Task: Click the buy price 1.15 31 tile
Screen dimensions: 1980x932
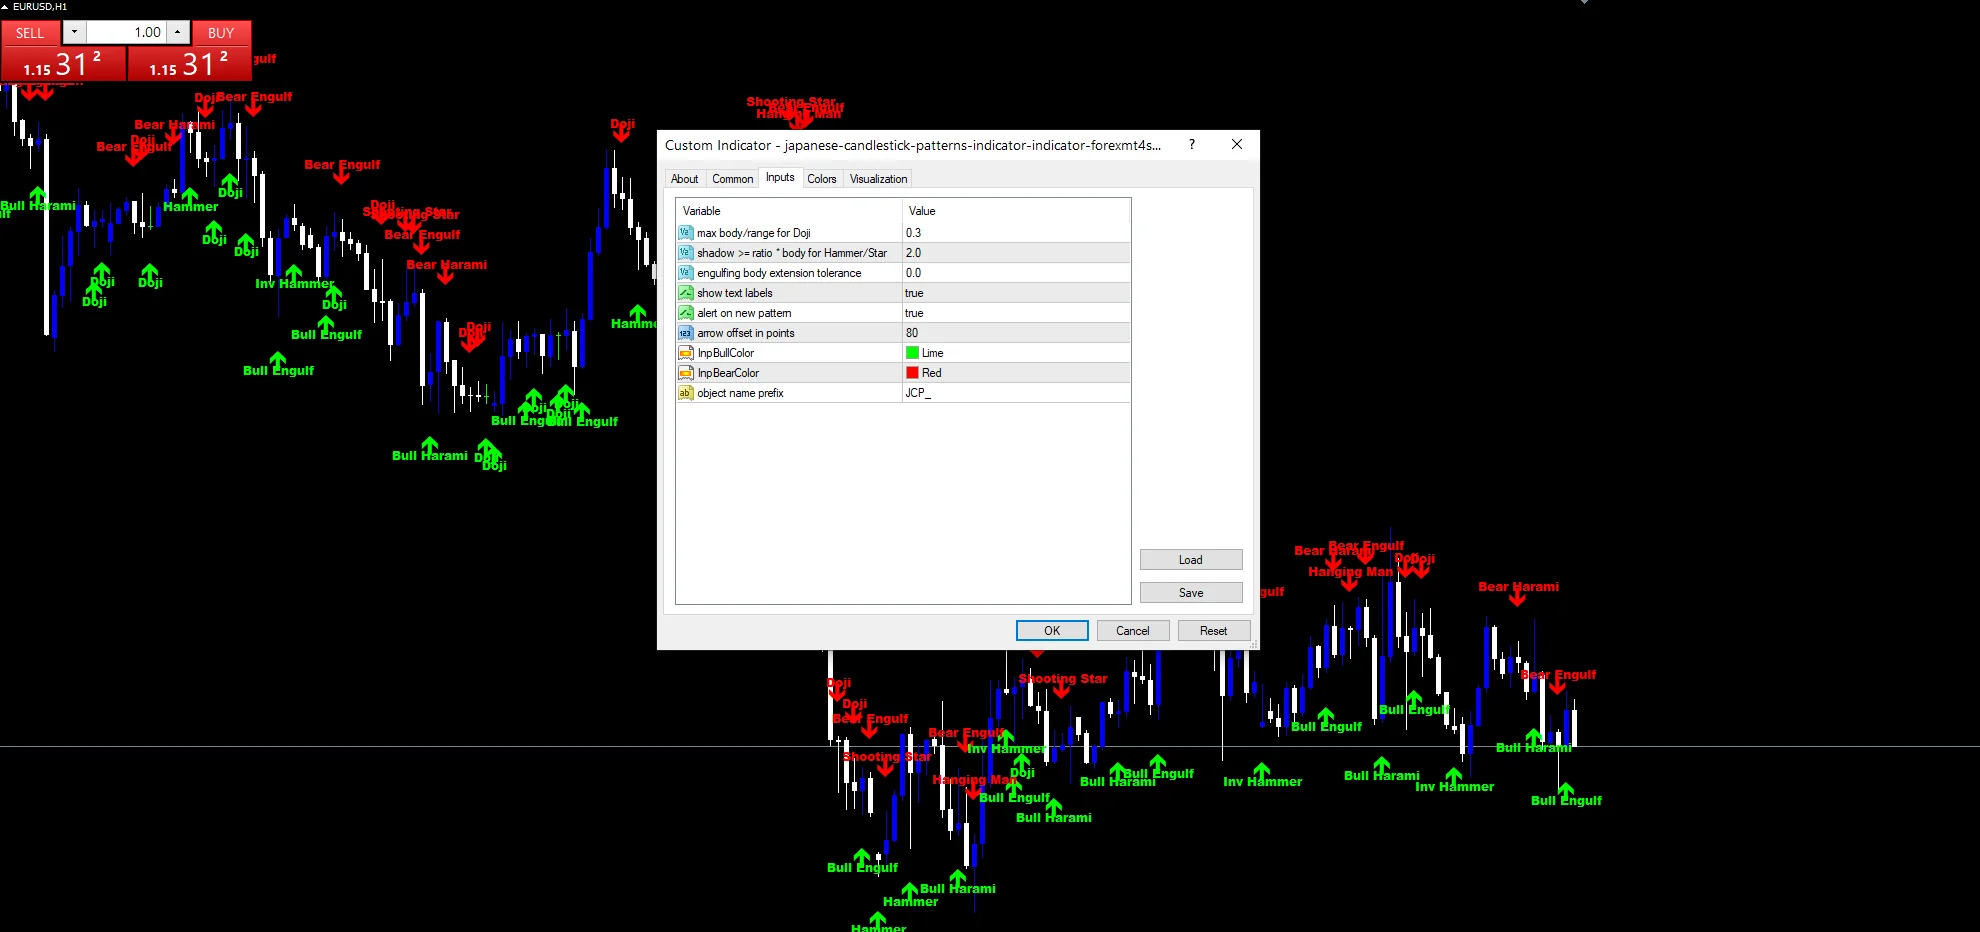Action: [190, 64]
